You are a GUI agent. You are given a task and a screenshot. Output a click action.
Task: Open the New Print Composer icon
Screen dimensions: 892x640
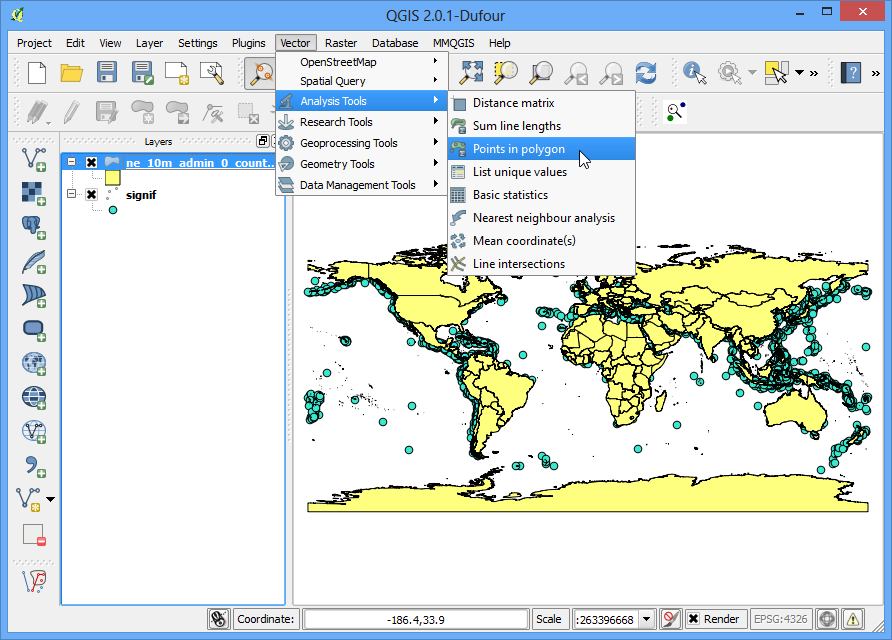(176, 73)
